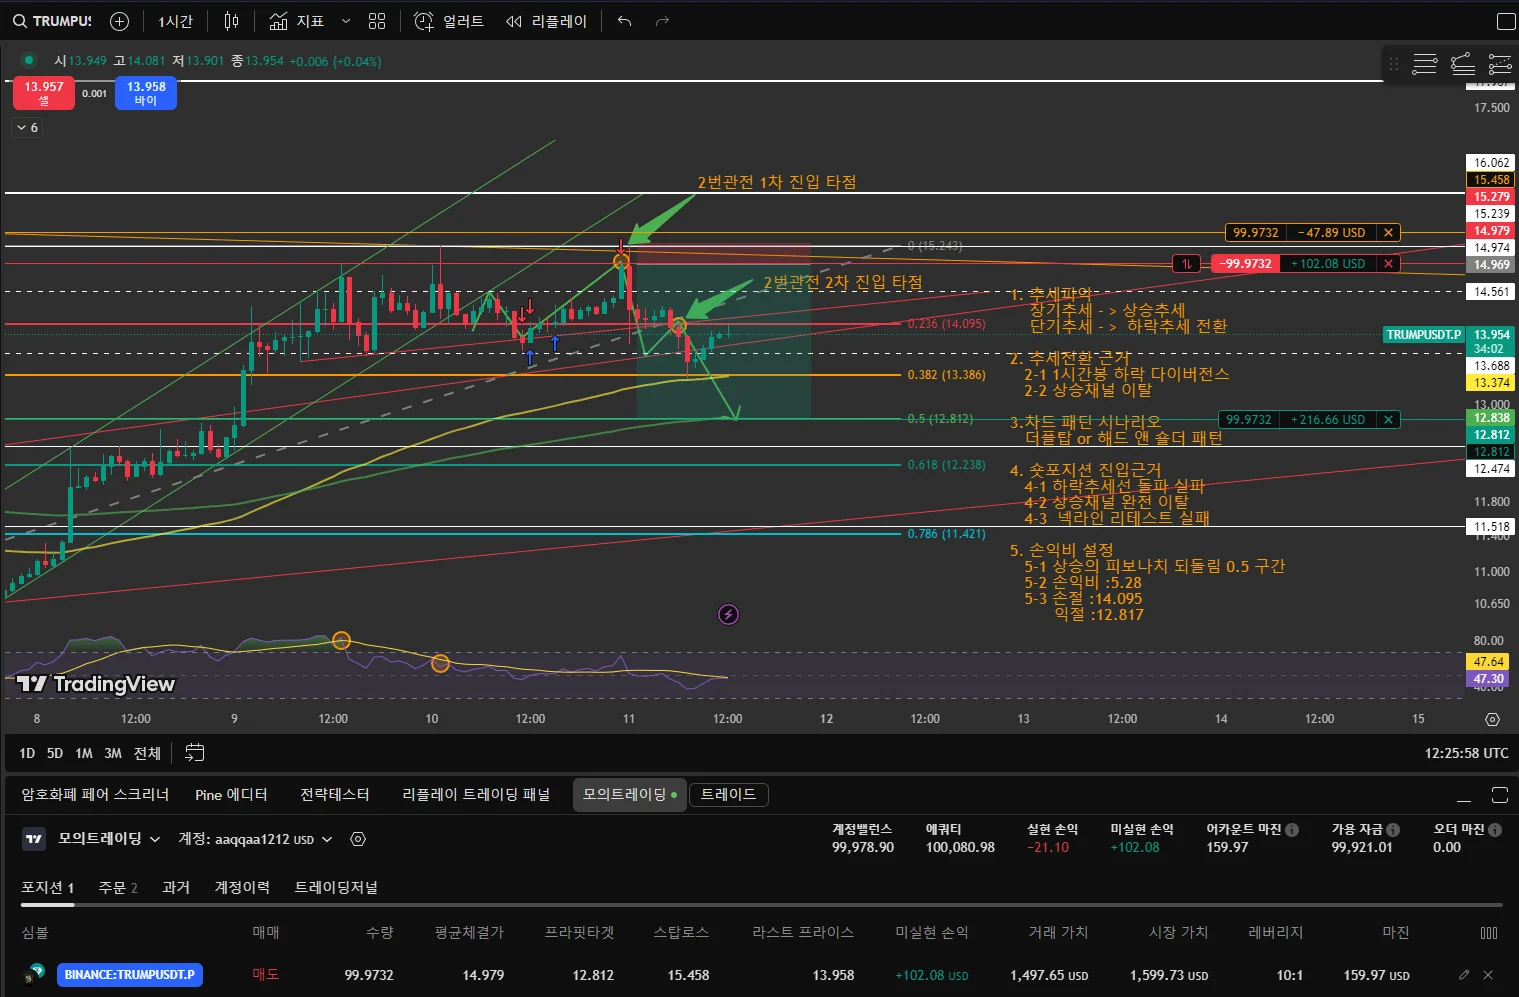Image resolution: width=1519 pixels, height=997 pixels.
Task: Close the TRUMPUSDT.P position row
Action: click(1488, 975)
